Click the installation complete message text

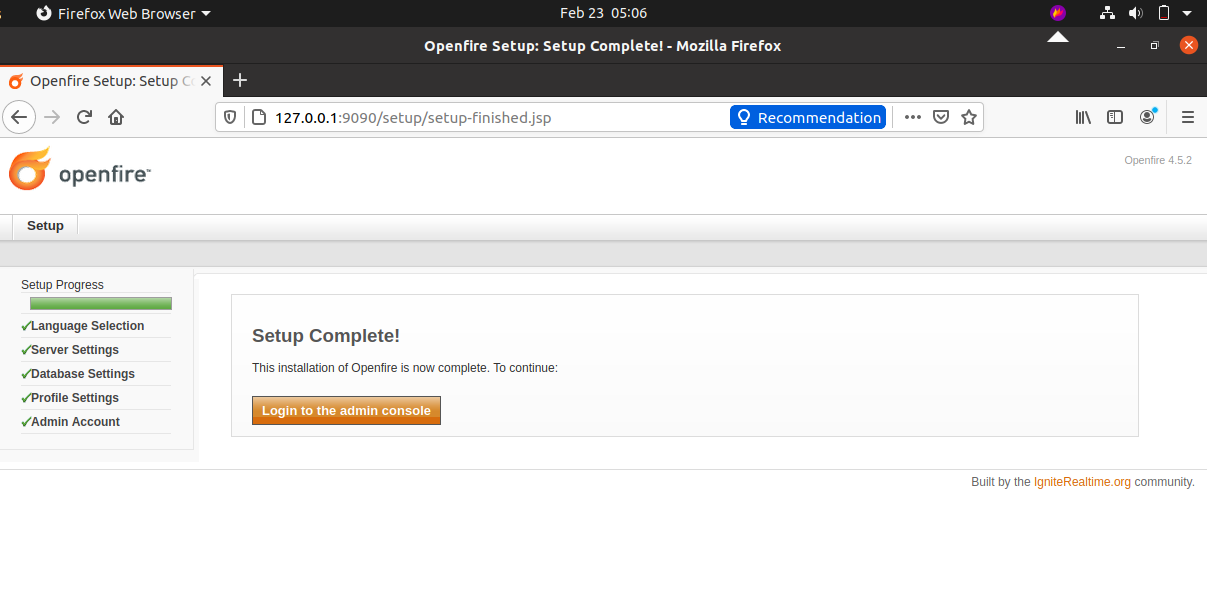click(405, 368)
